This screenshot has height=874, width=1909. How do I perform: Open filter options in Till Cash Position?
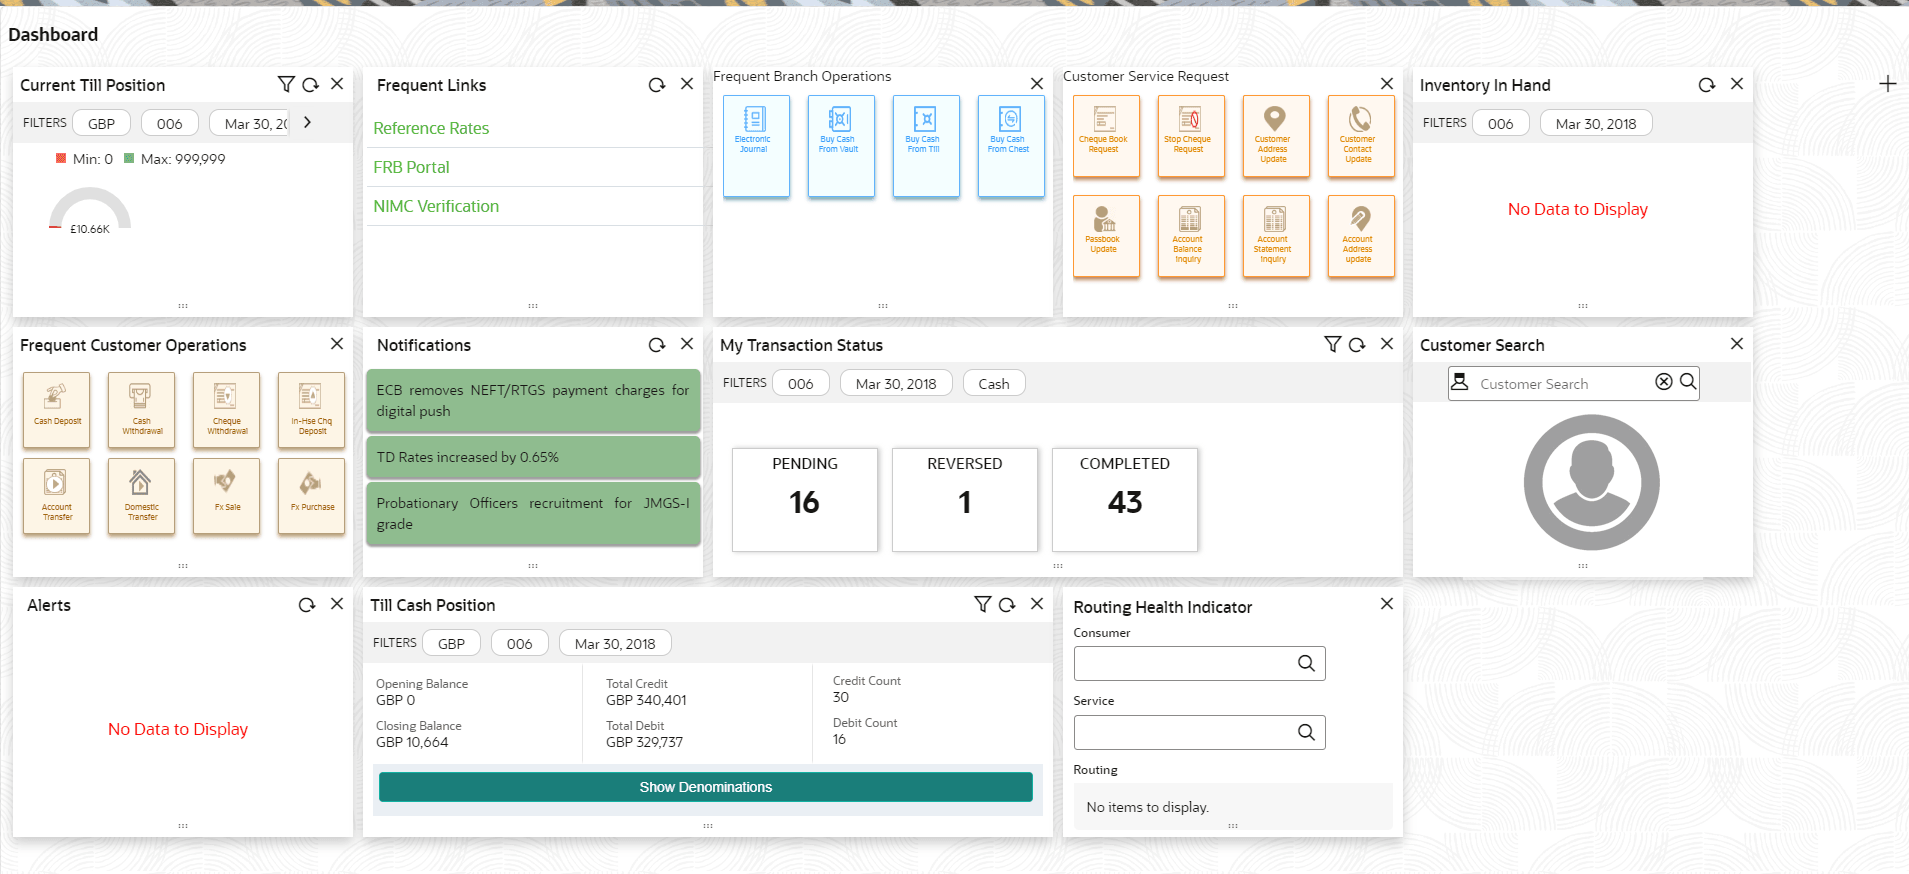[x=982, y=605]
